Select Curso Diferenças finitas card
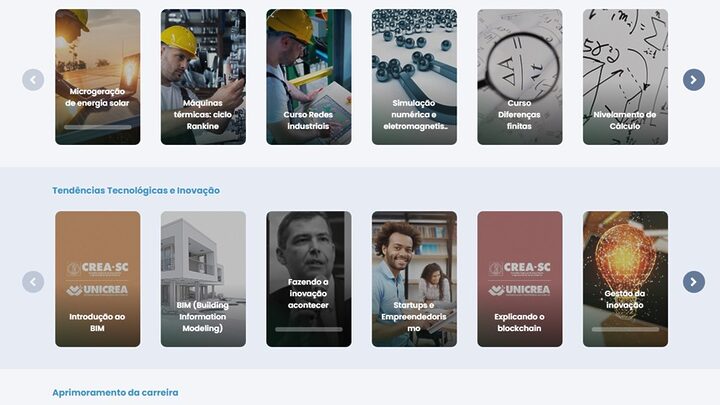Viewport: 720px width, 405px height. [520, 77]
